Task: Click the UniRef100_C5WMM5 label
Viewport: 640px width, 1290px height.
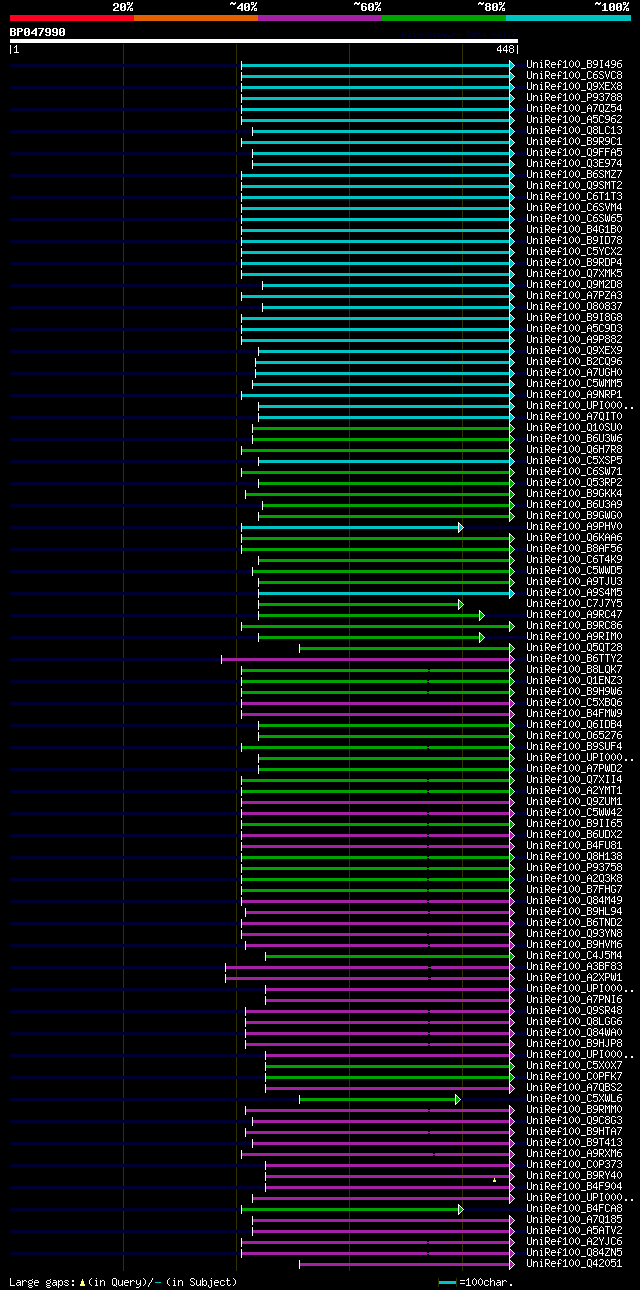Action: pos(574,383)
